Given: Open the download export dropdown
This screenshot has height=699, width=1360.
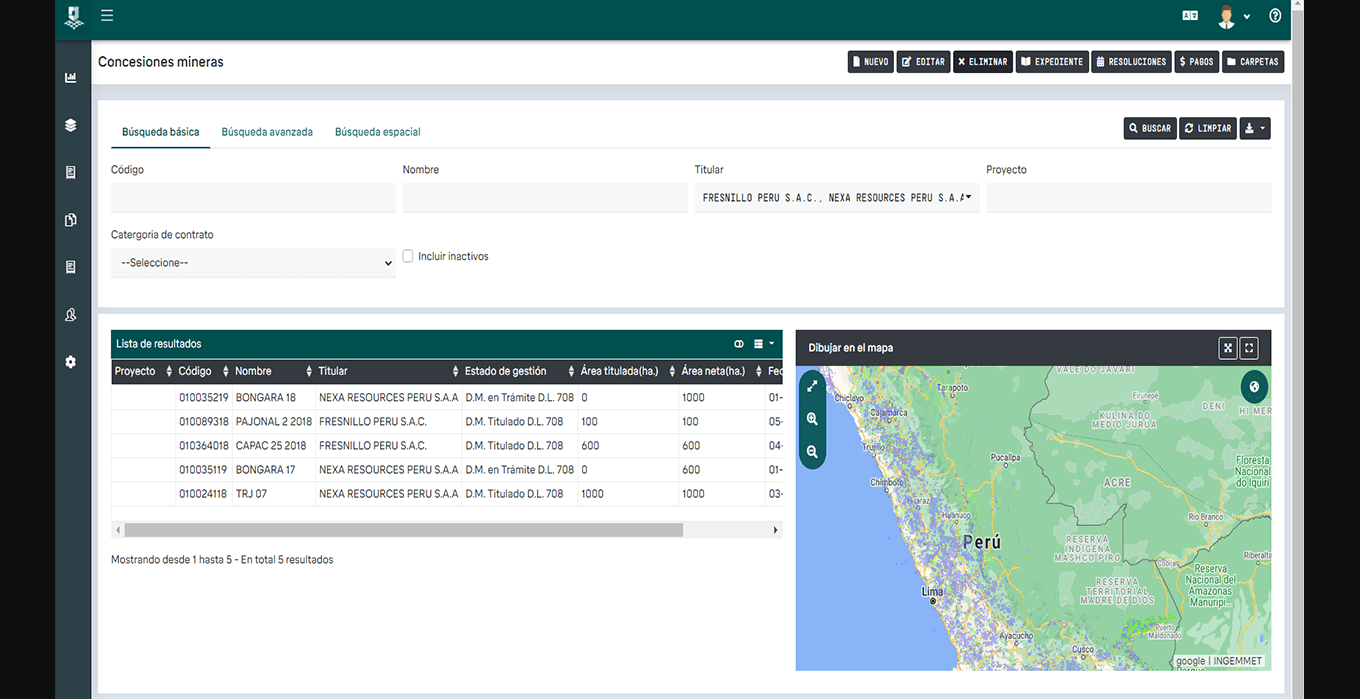Looking at the screenshot, I should point(1255,128).
